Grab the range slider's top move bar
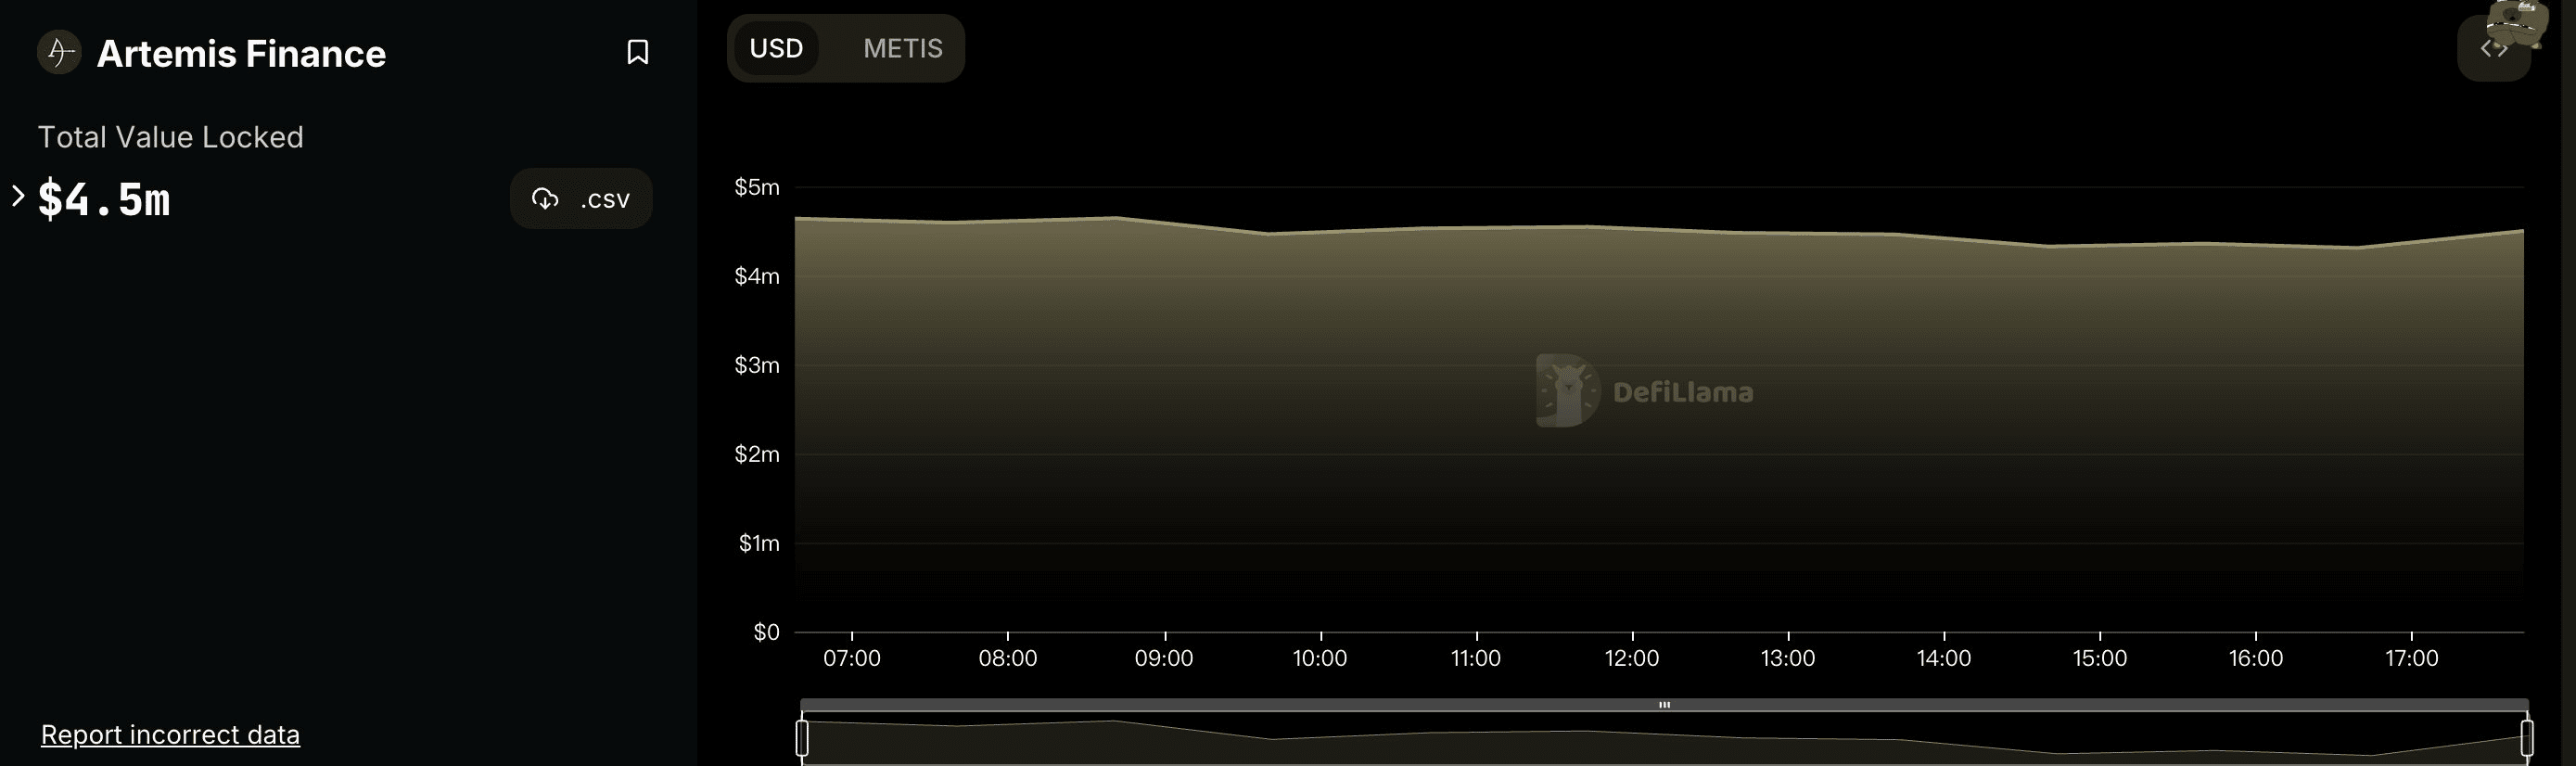The height and width of the screenshot is (766, 2576). (x=1664, y=705)
